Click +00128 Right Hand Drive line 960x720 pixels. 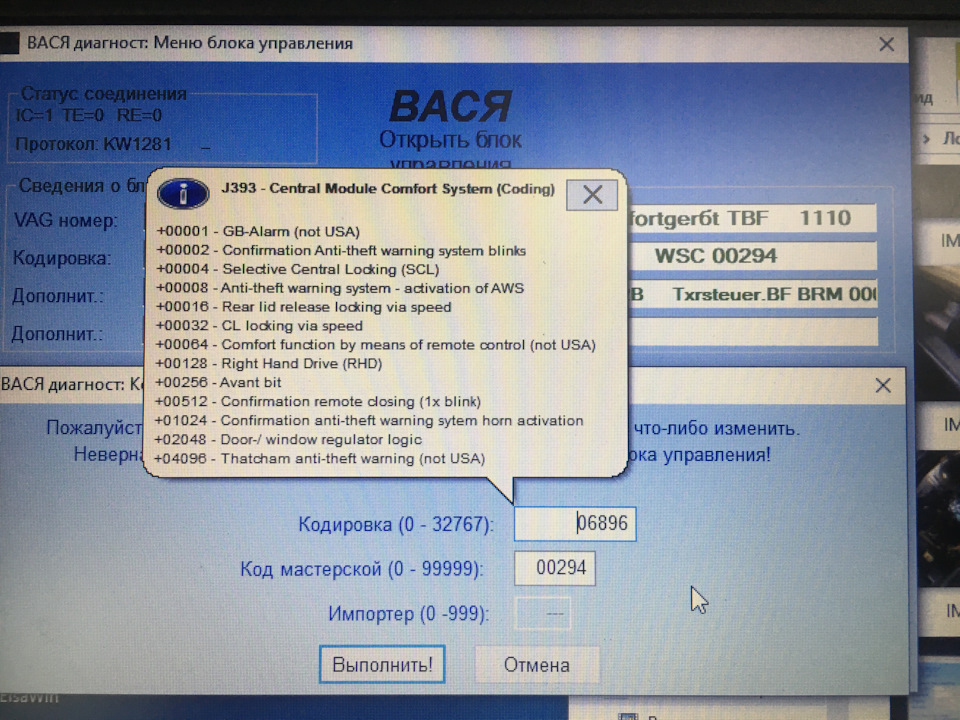coord(269,364)
